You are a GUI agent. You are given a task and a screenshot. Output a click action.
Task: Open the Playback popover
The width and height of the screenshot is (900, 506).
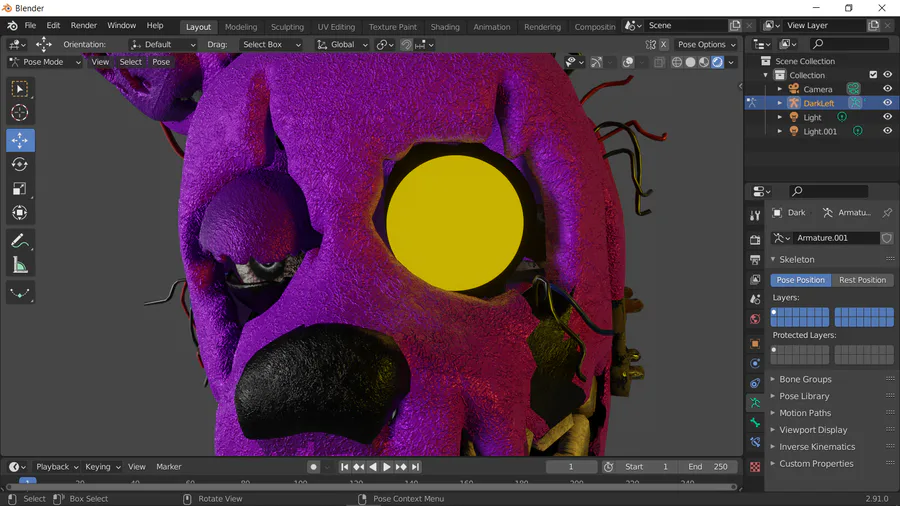[57, 467]
